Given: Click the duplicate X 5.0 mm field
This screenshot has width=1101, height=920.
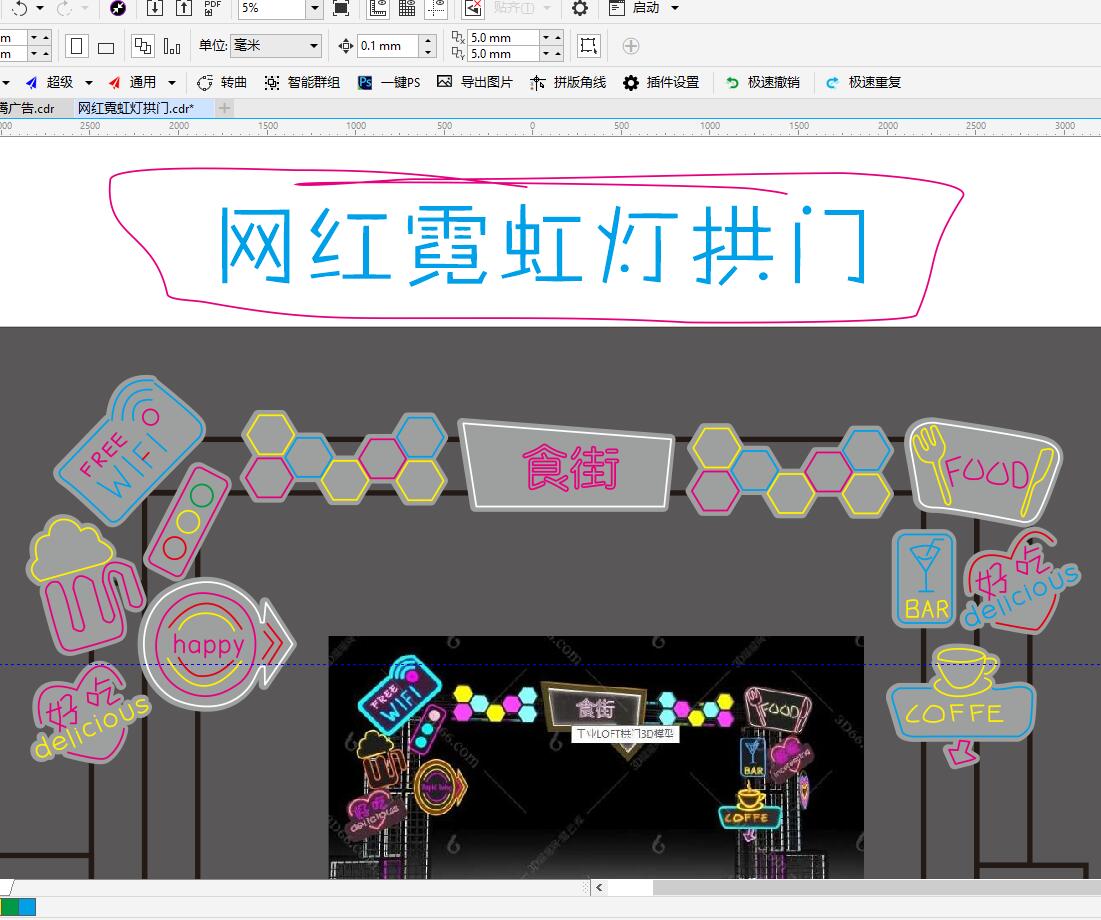Looking at the screenshot, I should (x=503, y=37).
